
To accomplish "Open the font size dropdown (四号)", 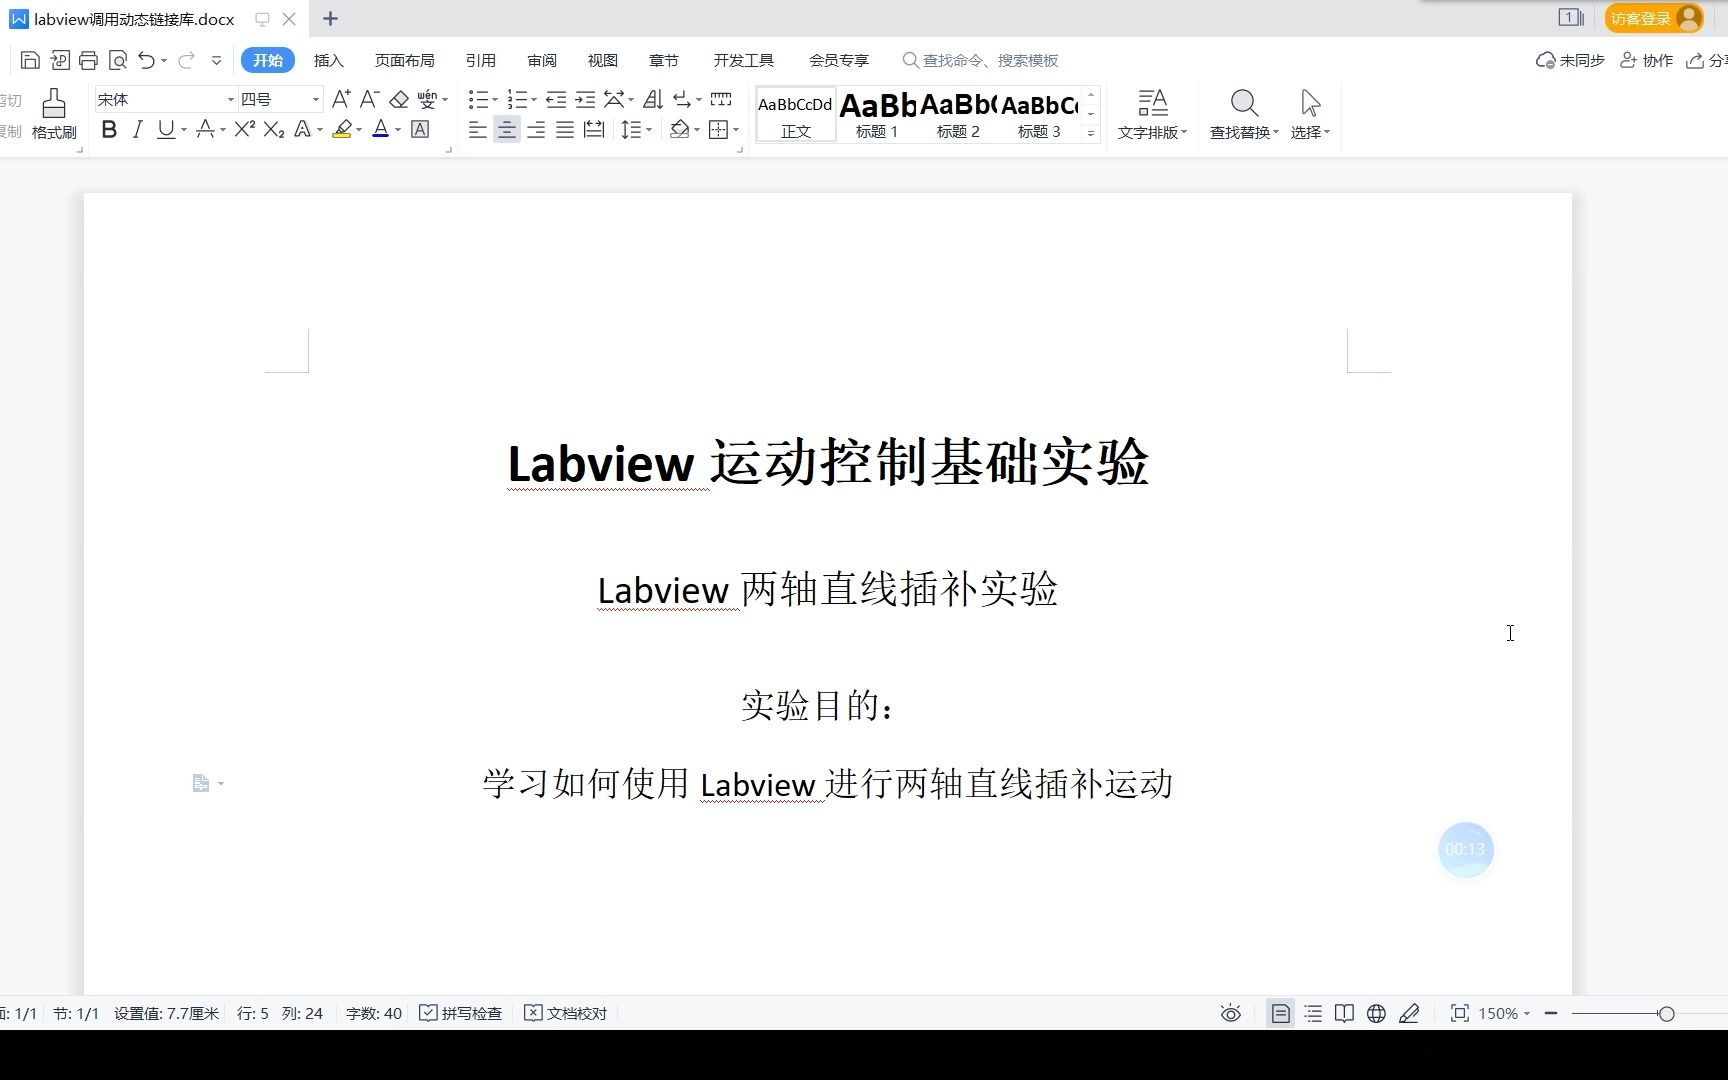I will click(x=316, y=99).
